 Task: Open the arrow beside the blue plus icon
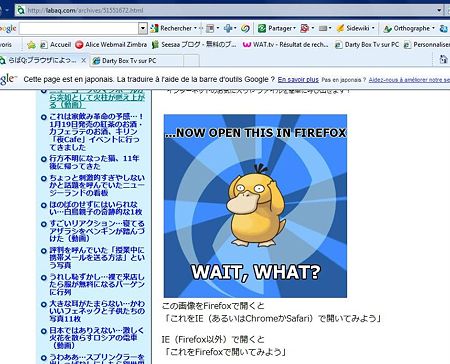235,28
